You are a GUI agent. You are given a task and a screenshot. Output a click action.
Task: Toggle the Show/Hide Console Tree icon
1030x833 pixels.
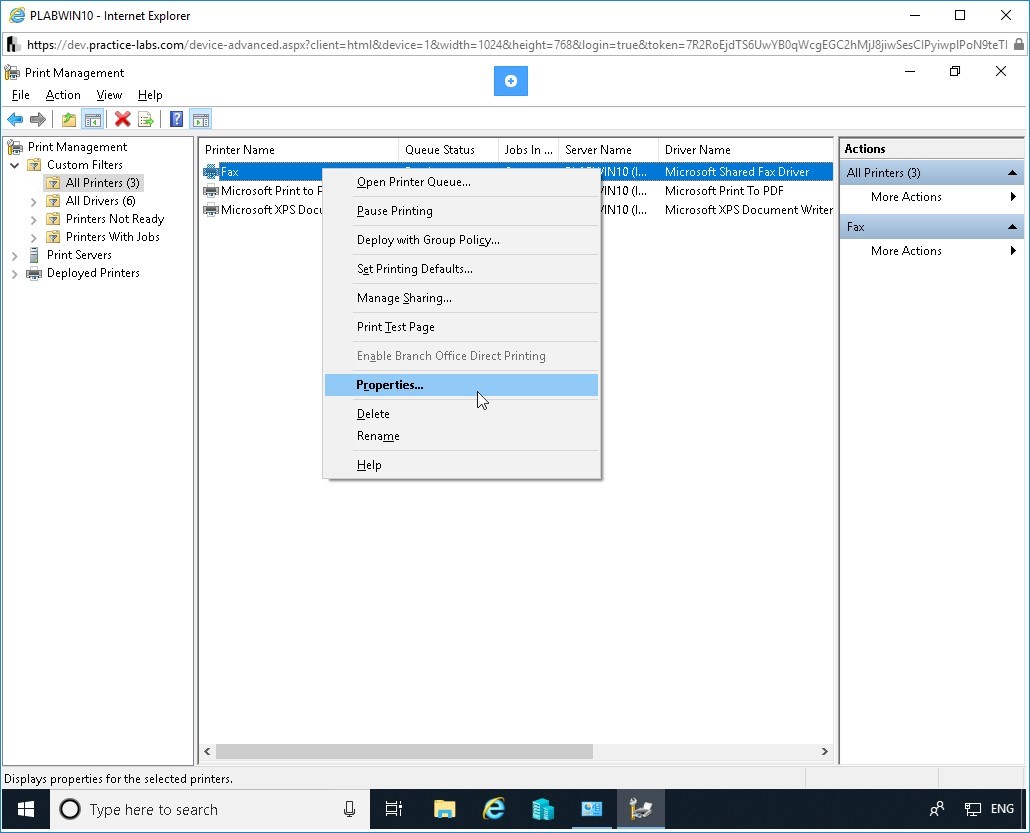tap(93, 120)
